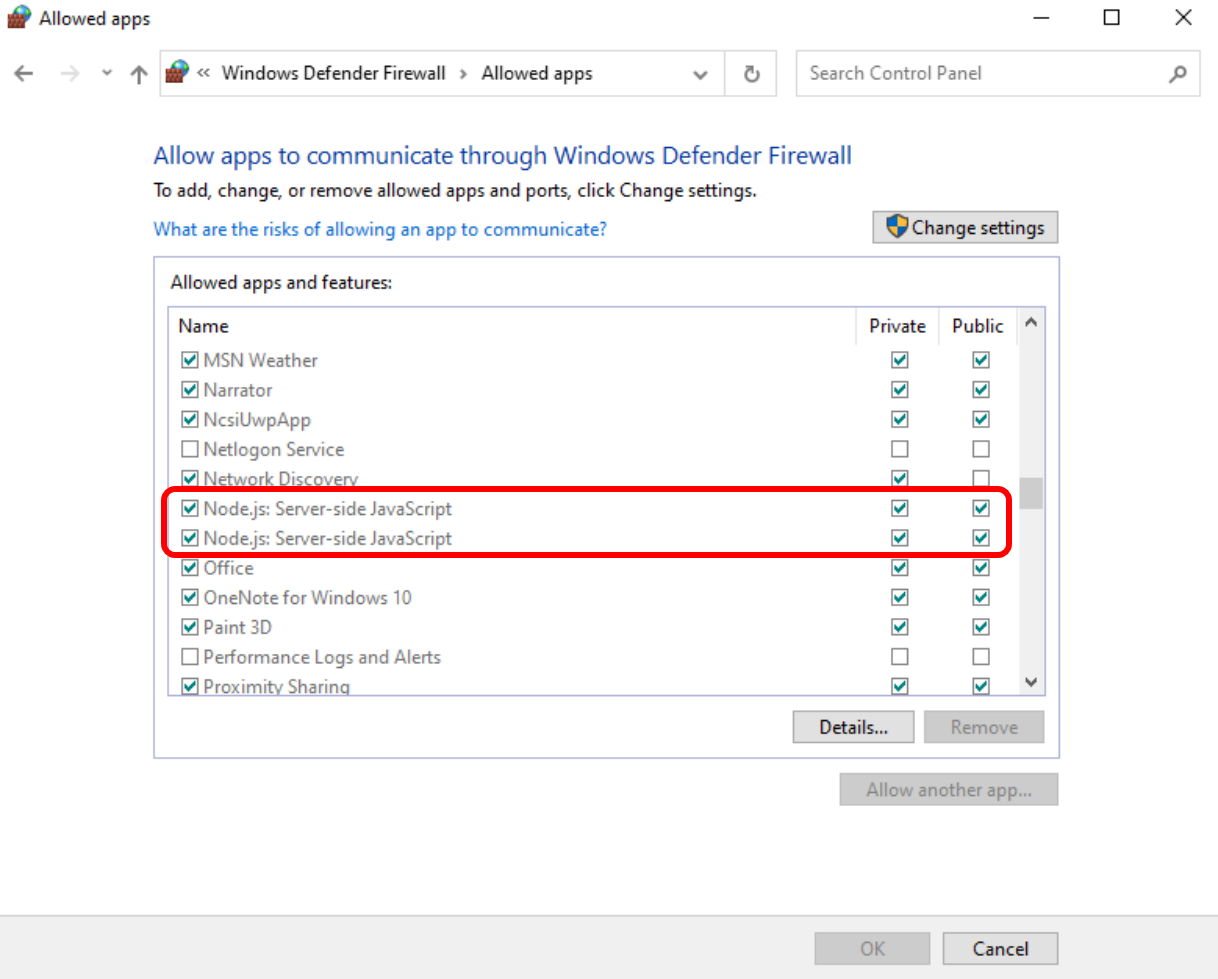Click the Forward navigation arrow
1218x979 pixels.
point(69,74)
